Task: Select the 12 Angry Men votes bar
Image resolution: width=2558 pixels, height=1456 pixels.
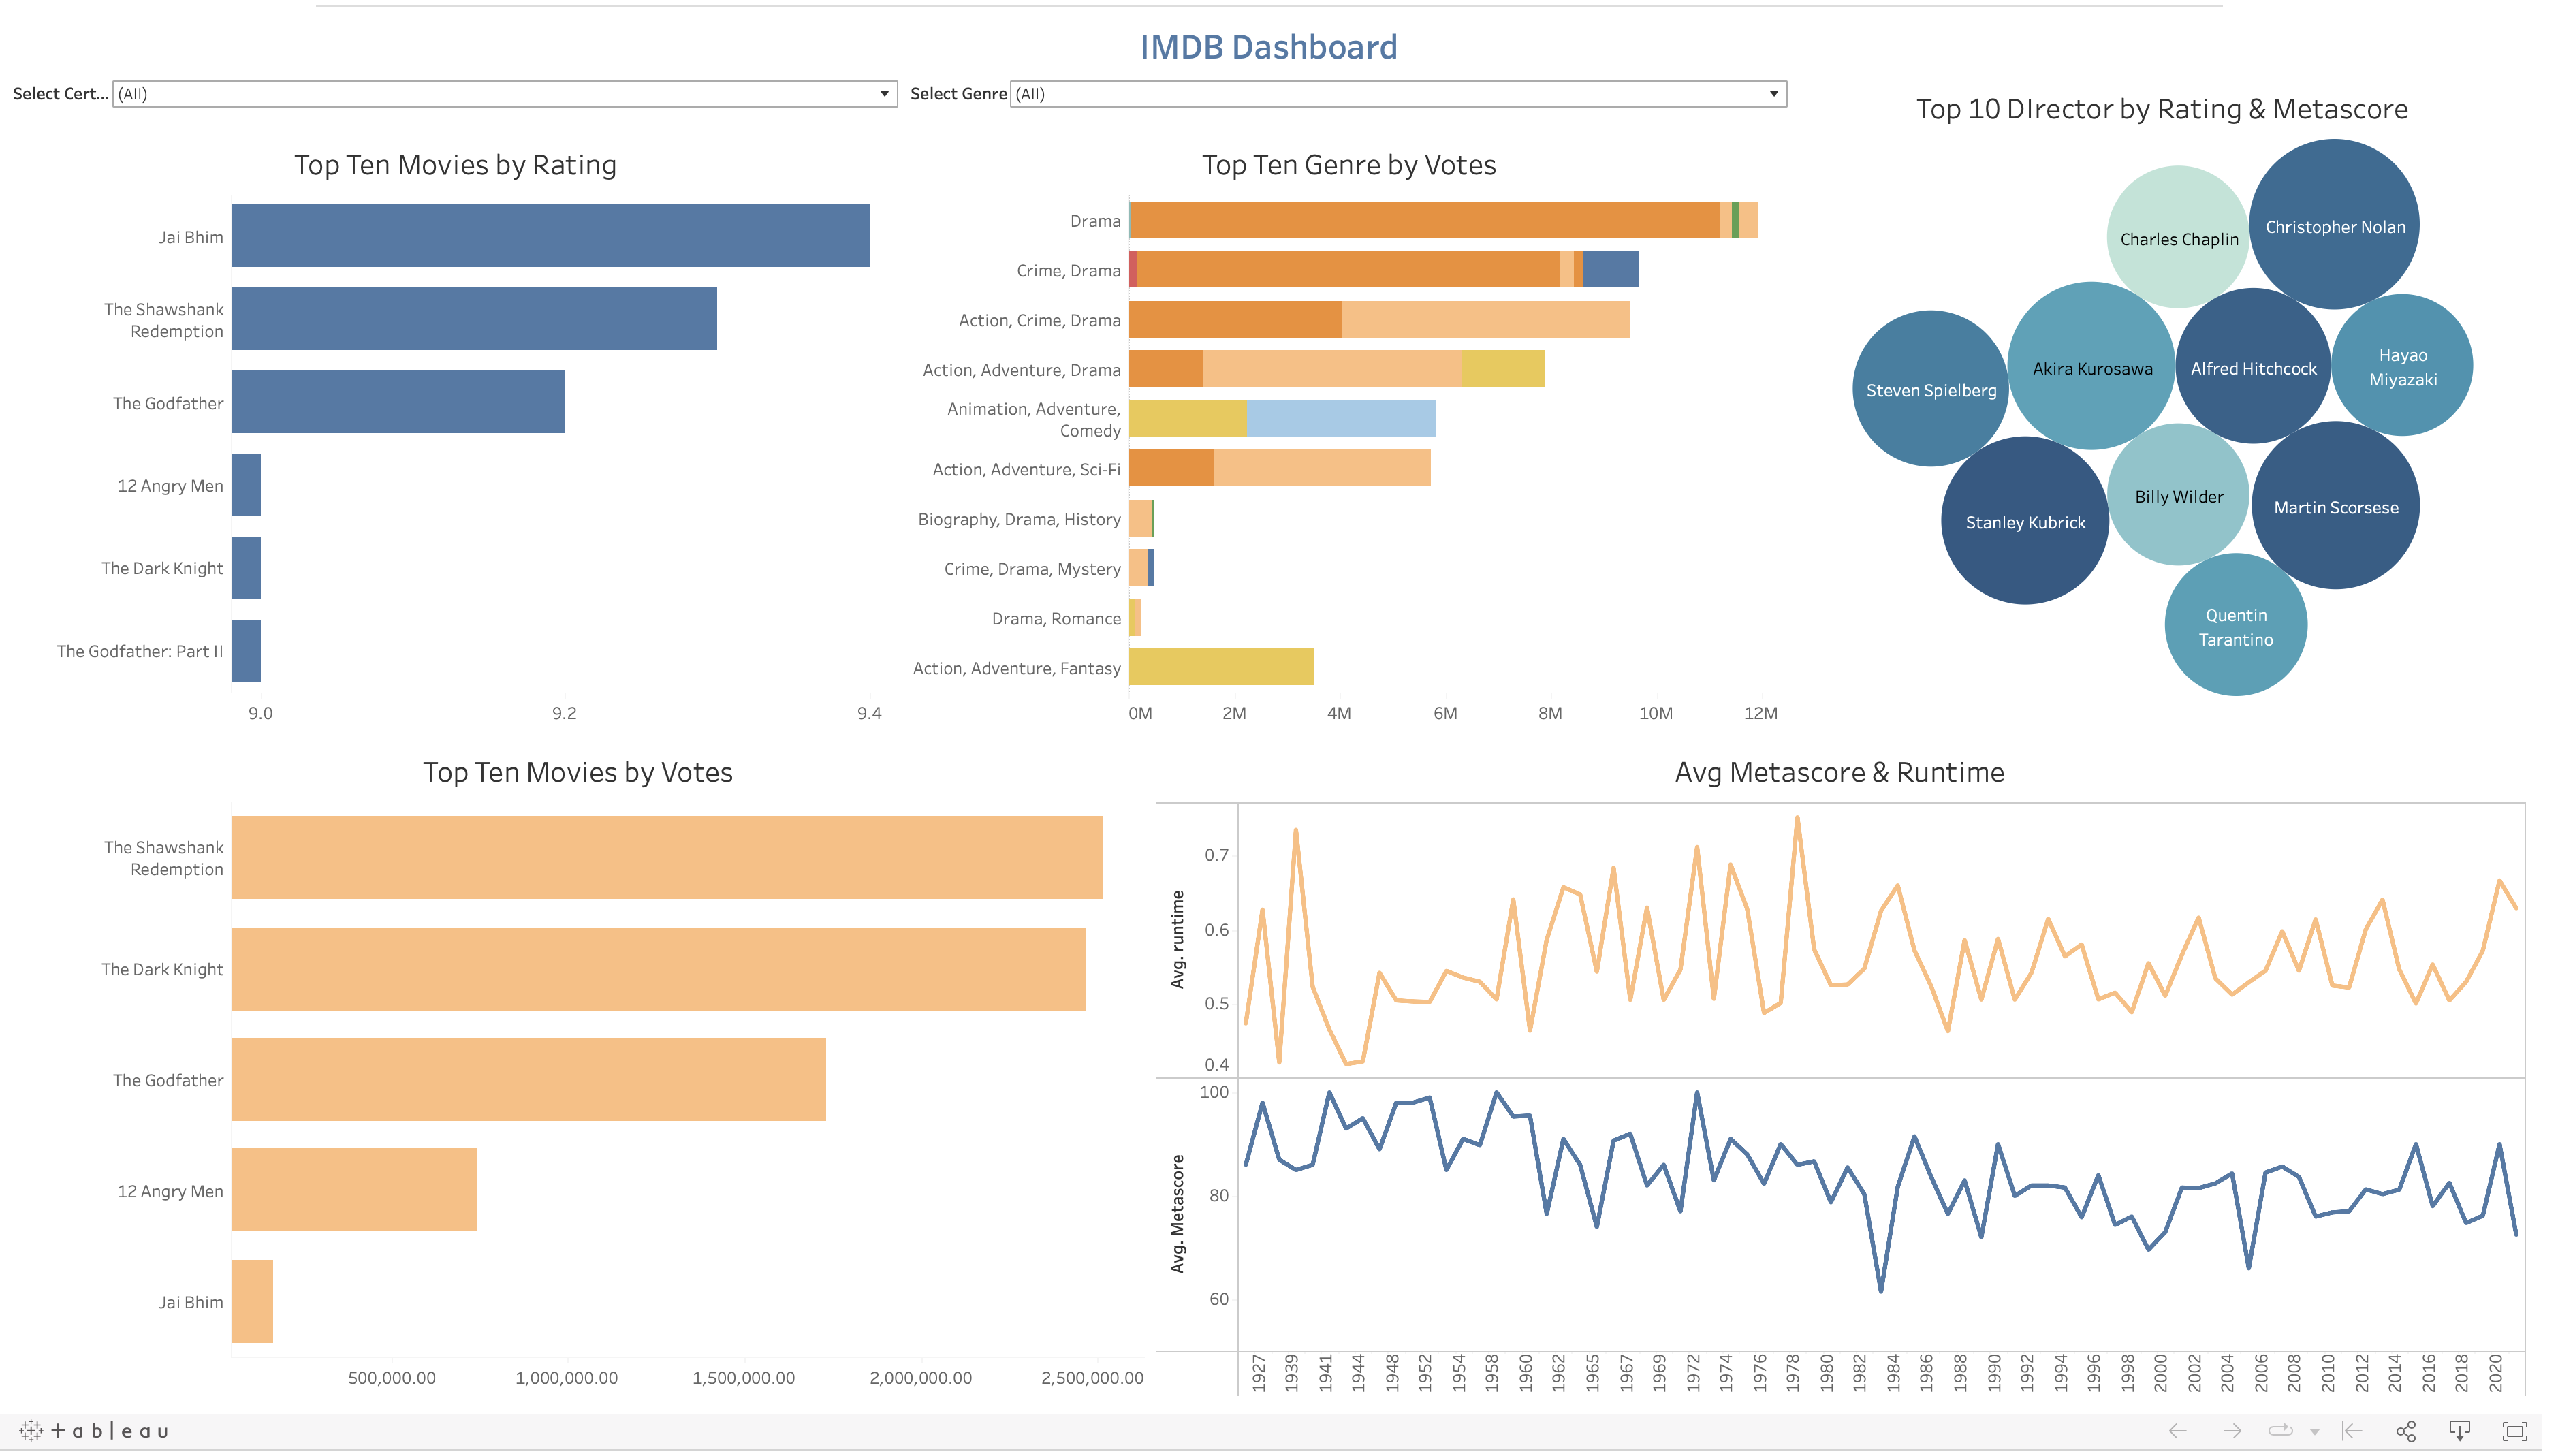Action: pos(354,1190)
